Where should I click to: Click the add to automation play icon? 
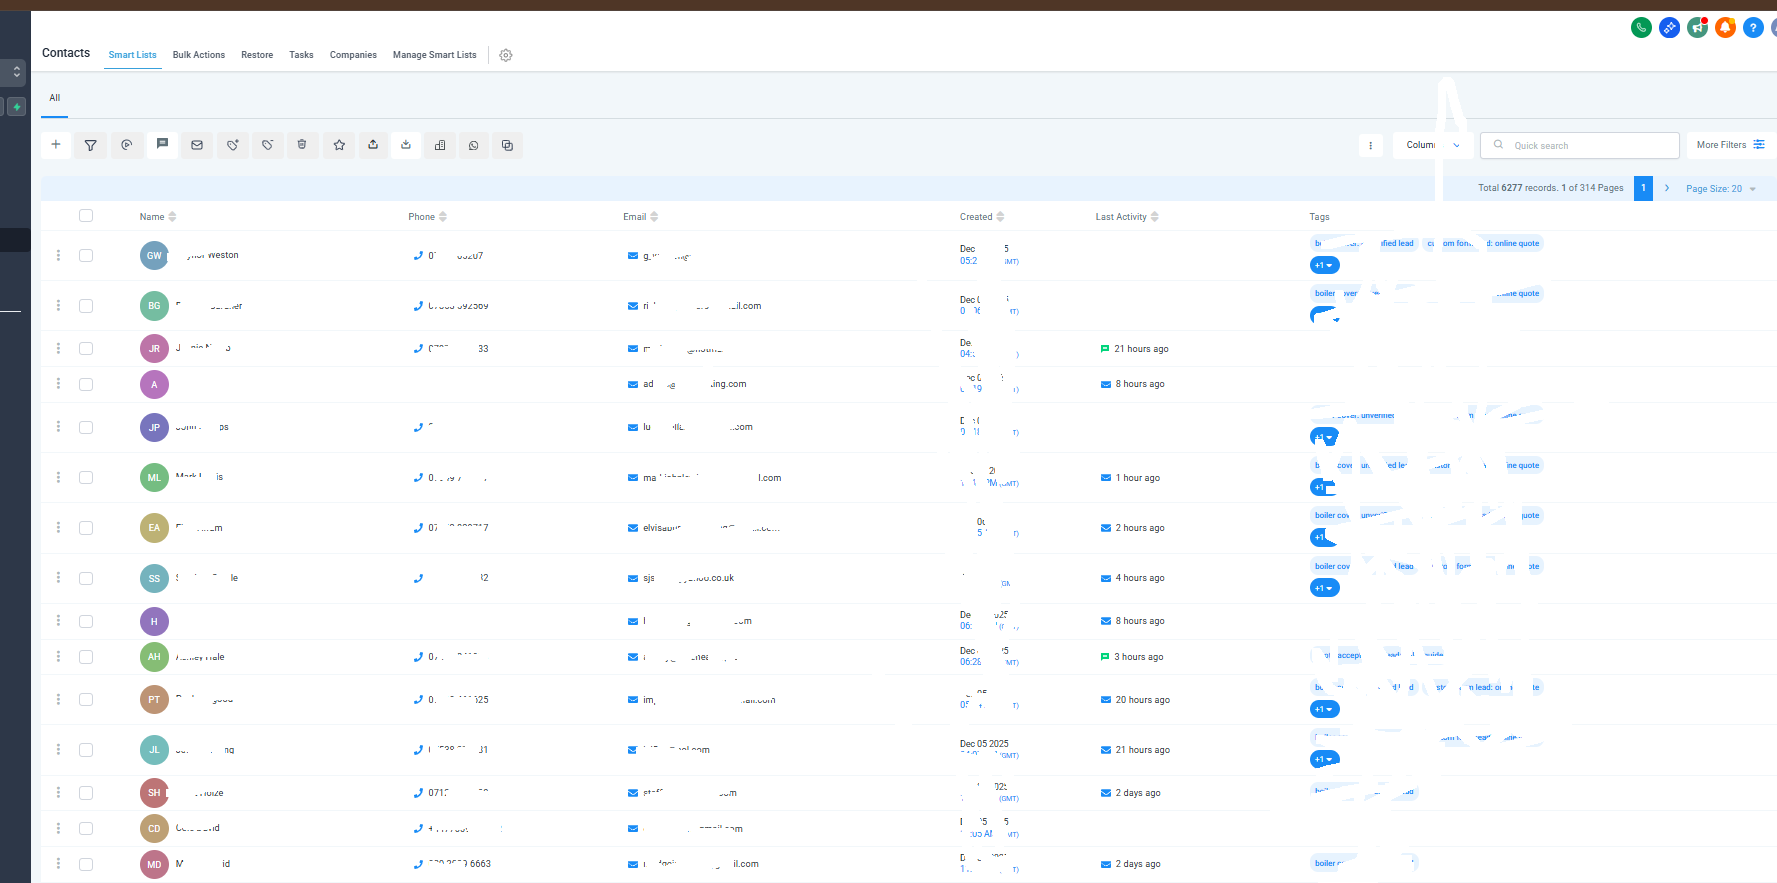pyautogui.click(x=127, y=145)
